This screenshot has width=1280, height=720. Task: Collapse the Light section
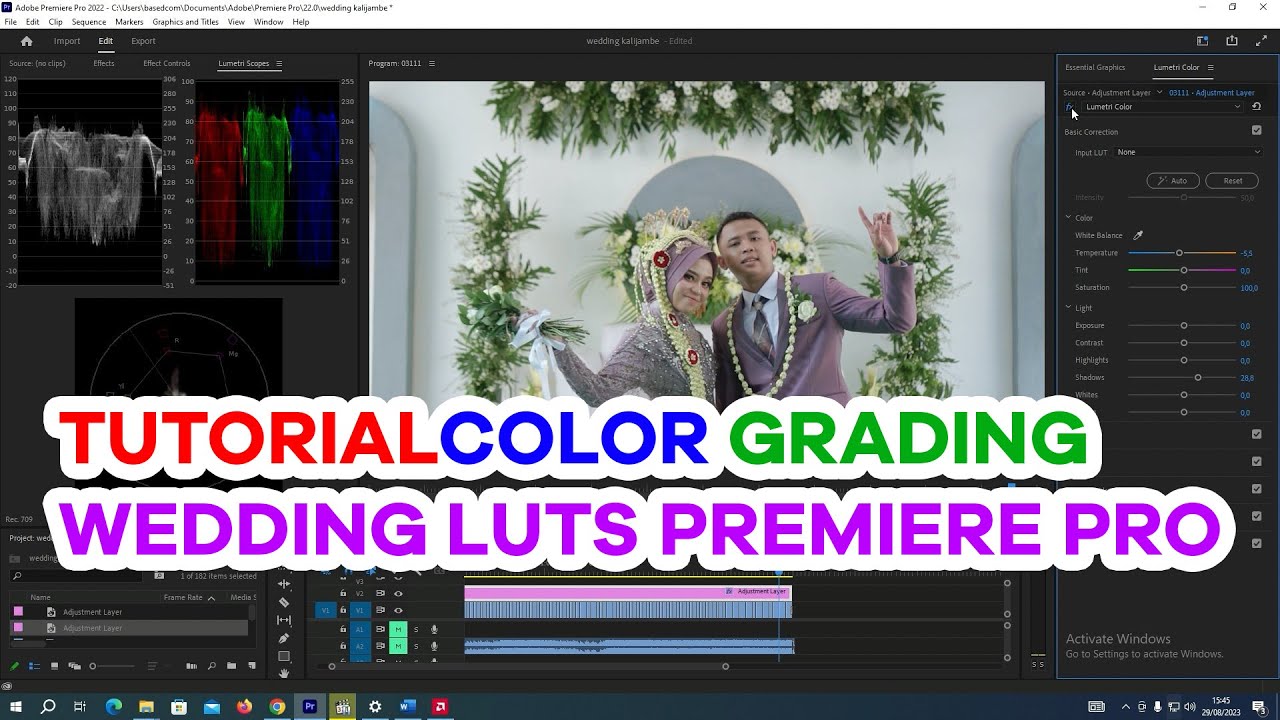pyautogui.click(x=1068, y=308)
